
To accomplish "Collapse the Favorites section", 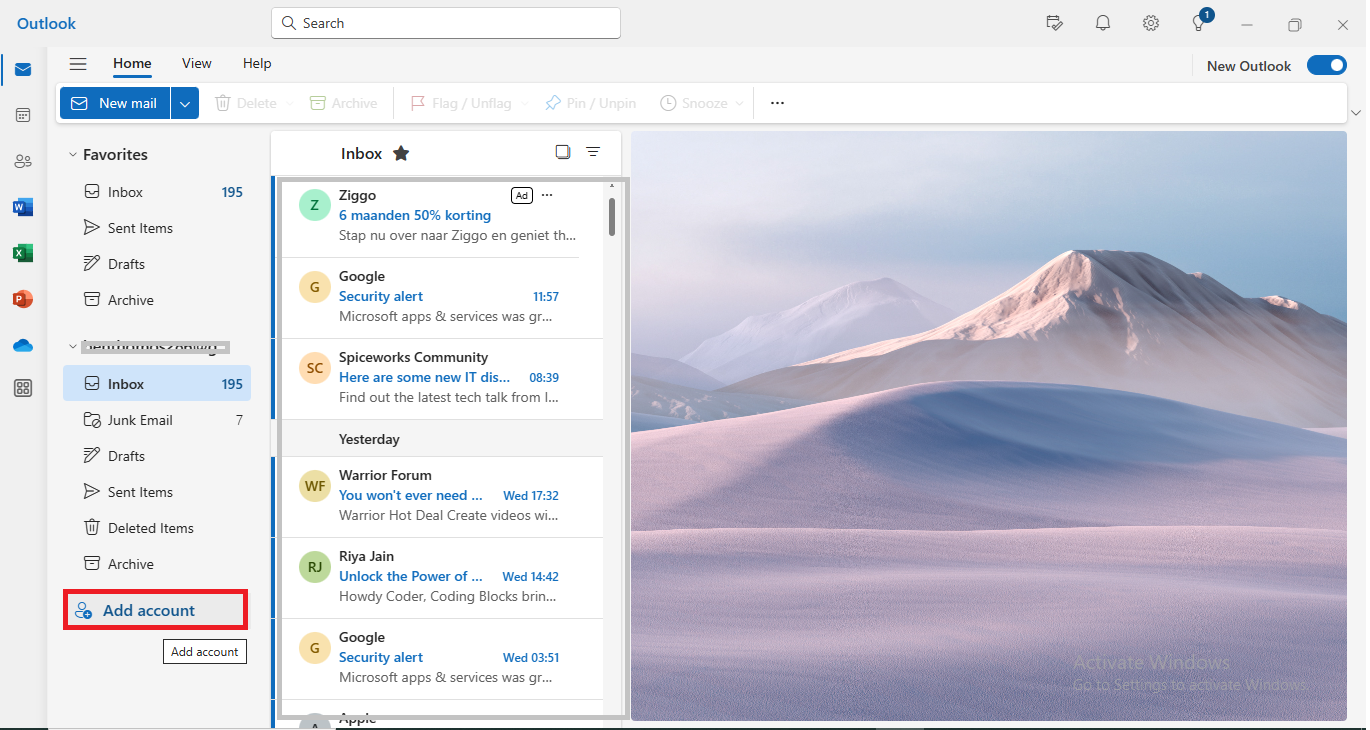I will click(73, 155).
